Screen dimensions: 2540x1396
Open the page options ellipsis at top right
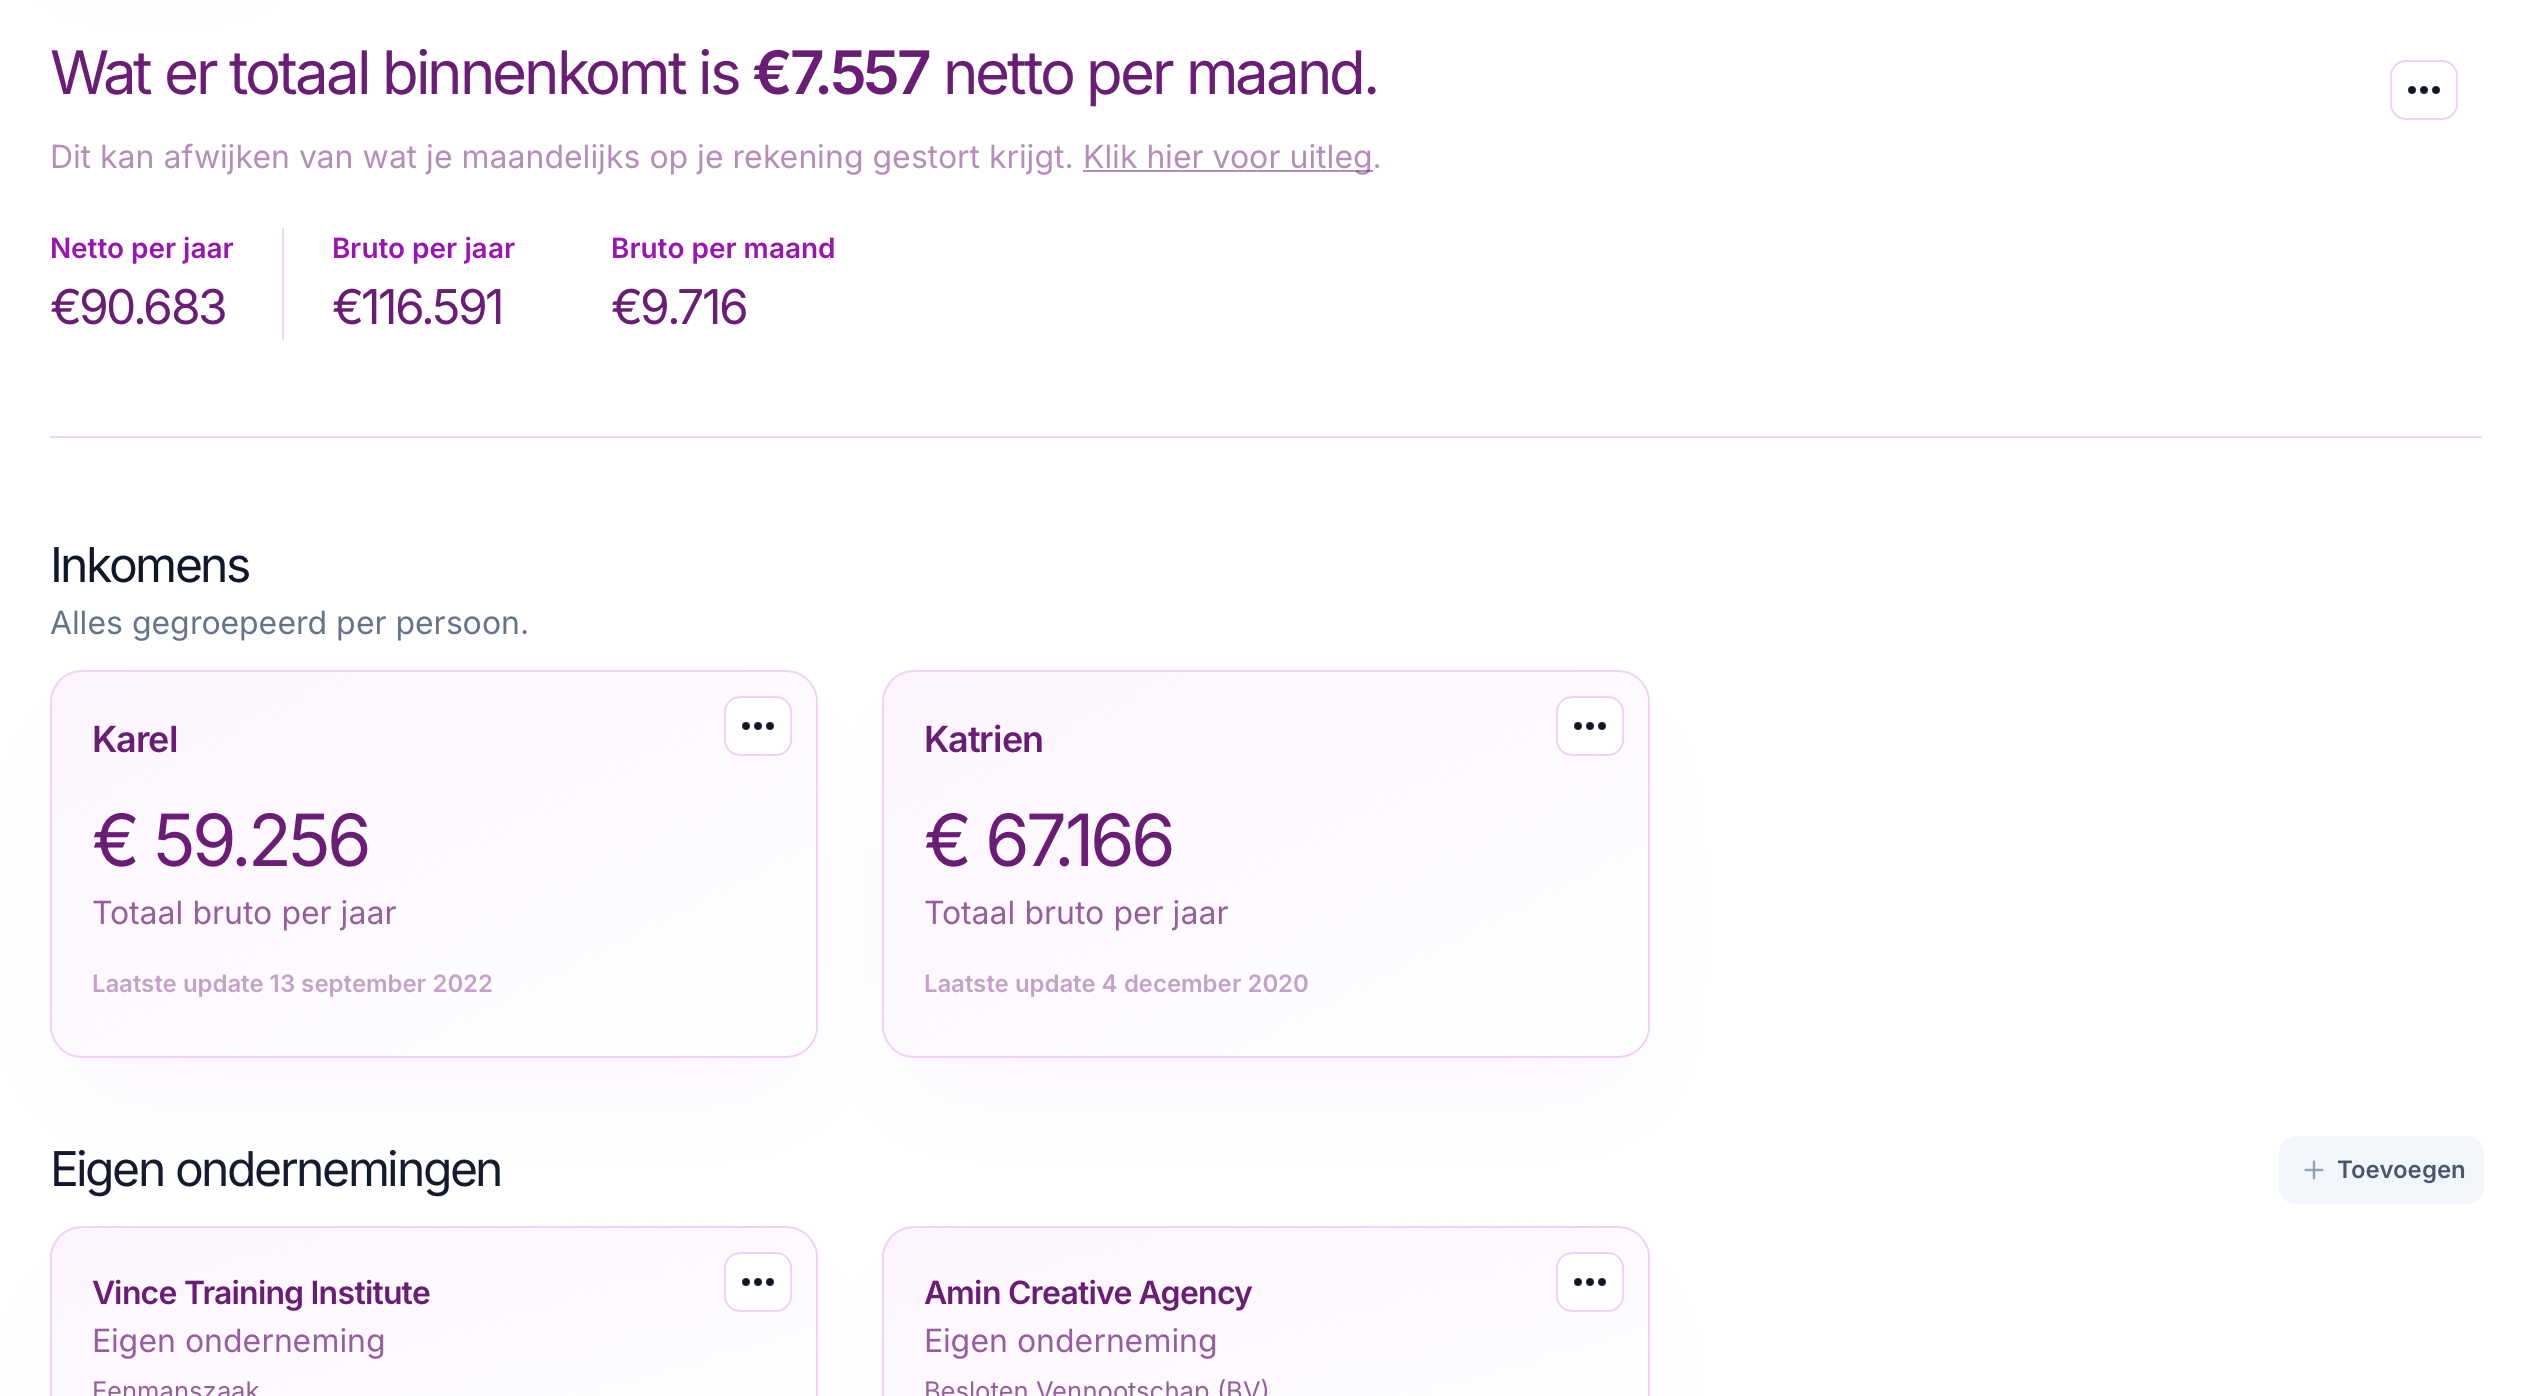point(2424,90)
